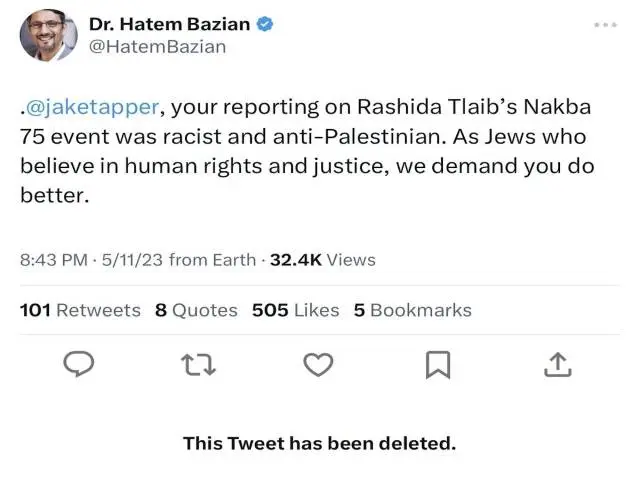Click the reply speech bubble icon
This screenshot has height=480, width=640.
click(x=79, y=365)
